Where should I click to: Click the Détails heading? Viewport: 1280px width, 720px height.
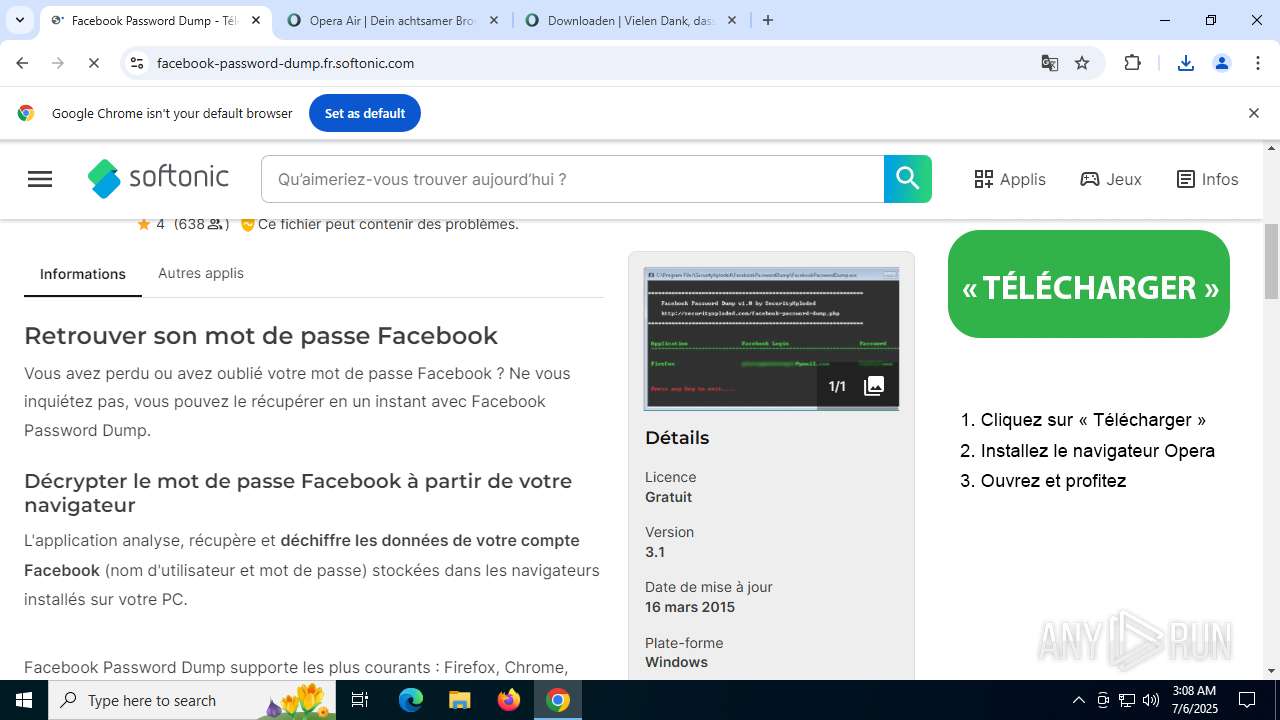tap(677, 438)
